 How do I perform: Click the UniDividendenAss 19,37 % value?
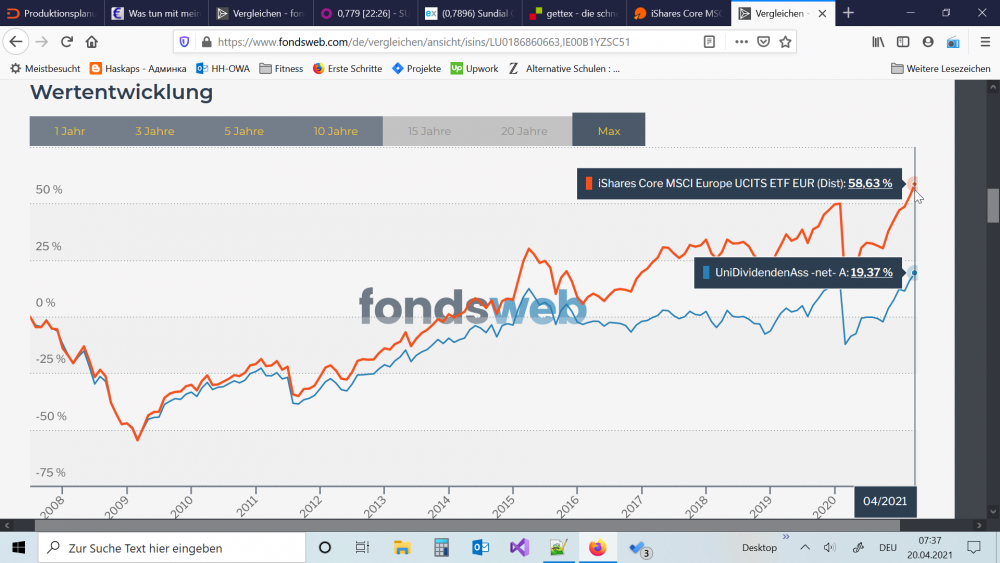click(872, 273)
